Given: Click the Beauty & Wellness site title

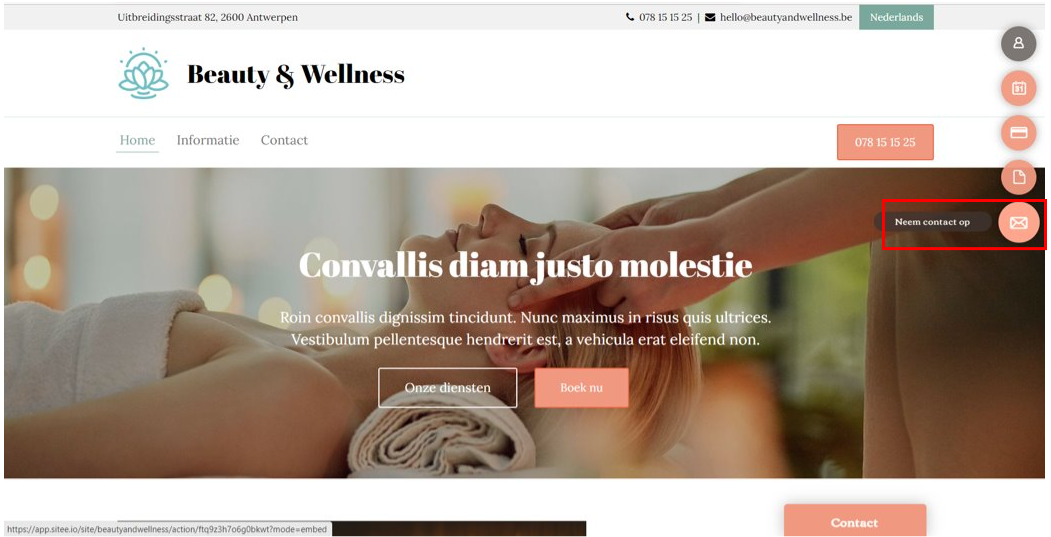Looking at the screenshot, I should [x=296, y=74].
